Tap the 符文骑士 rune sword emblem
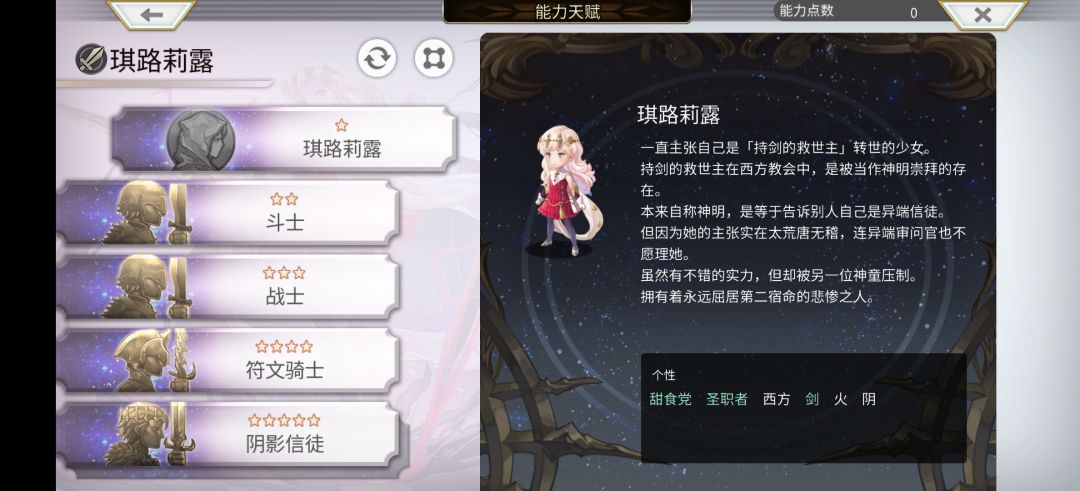The image size is (1080, 491). [x=155, y=359]
